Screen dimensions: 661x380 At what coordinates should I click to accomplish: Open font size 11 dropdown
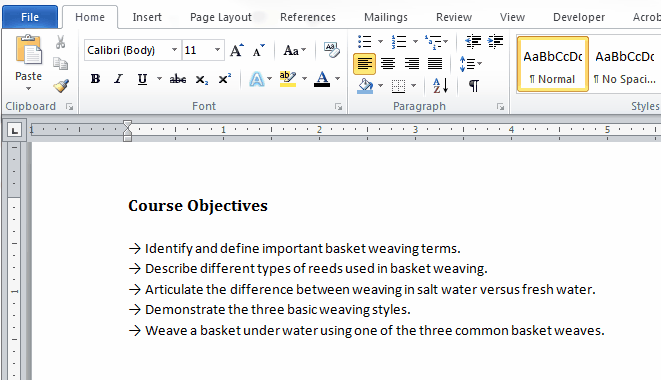click(x=217, y=50)
